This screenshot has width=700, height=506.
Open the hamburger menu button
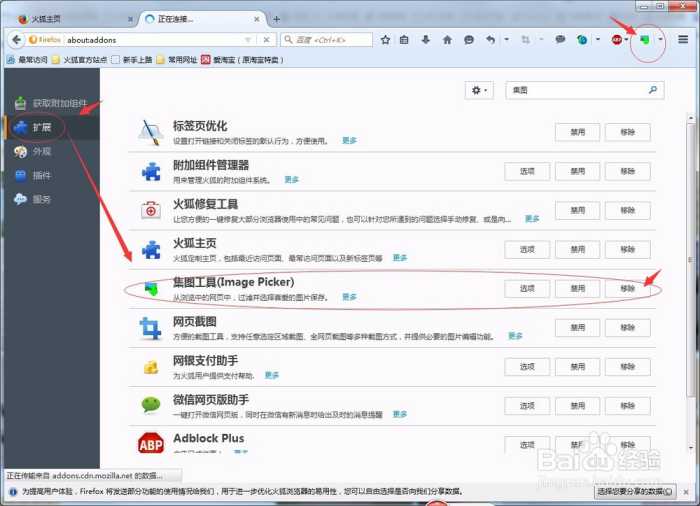point(683,39)
